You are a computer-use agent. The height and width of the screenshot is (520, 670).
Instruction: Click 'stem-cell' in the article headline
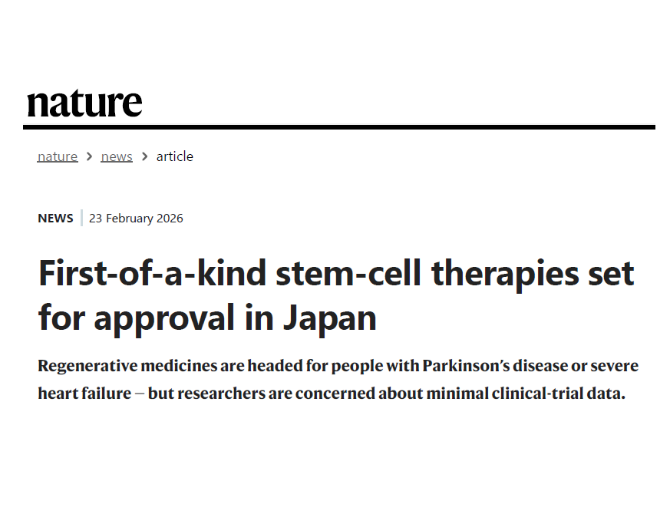[x=315, y=275]
